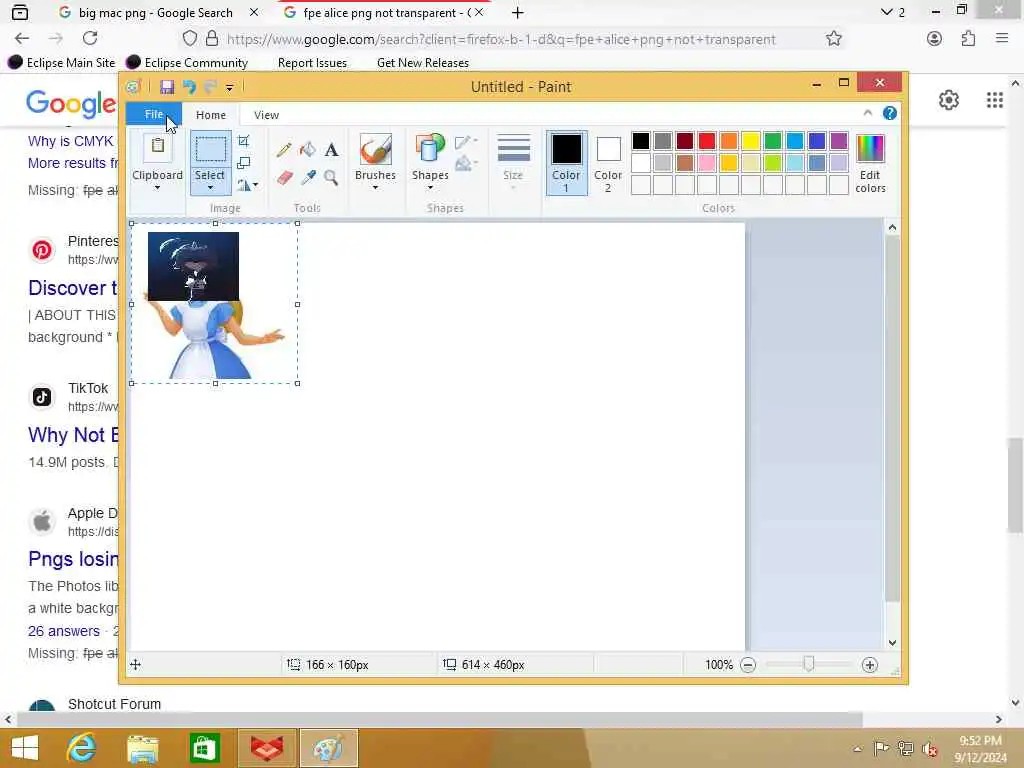This screenshot has width=1024, height=768.
Task: Open Get New Releases bookmark
Action: [423, 63]
